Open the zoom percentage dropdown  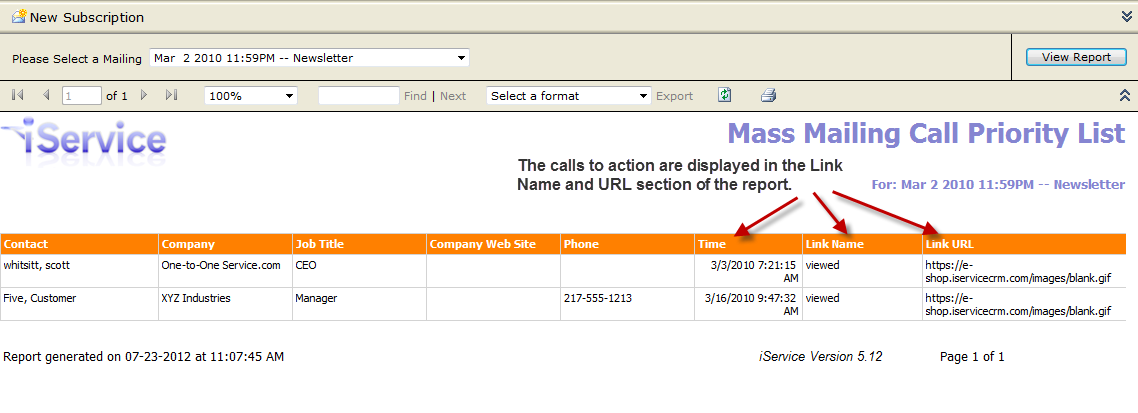point(289,96)
